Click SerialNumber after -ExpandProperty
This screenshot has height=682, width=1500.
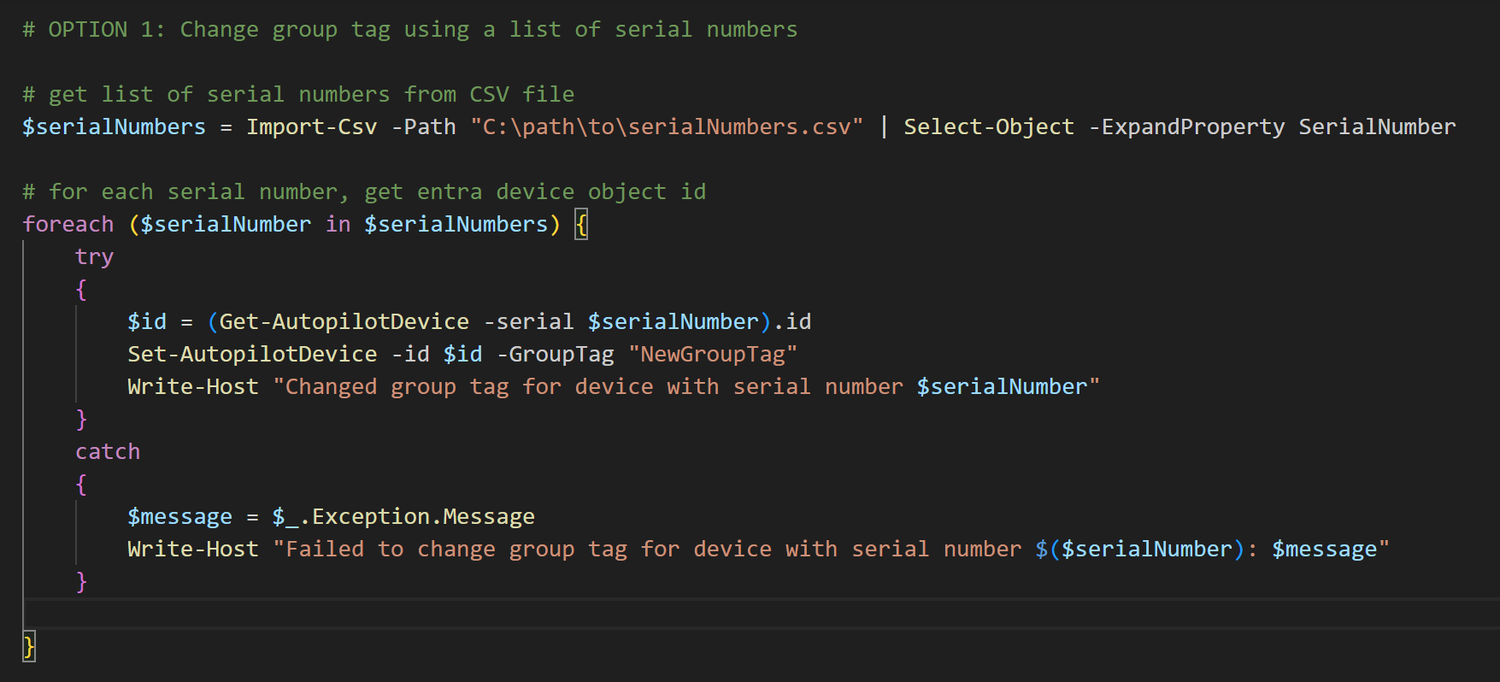(x=1377, y=127)
